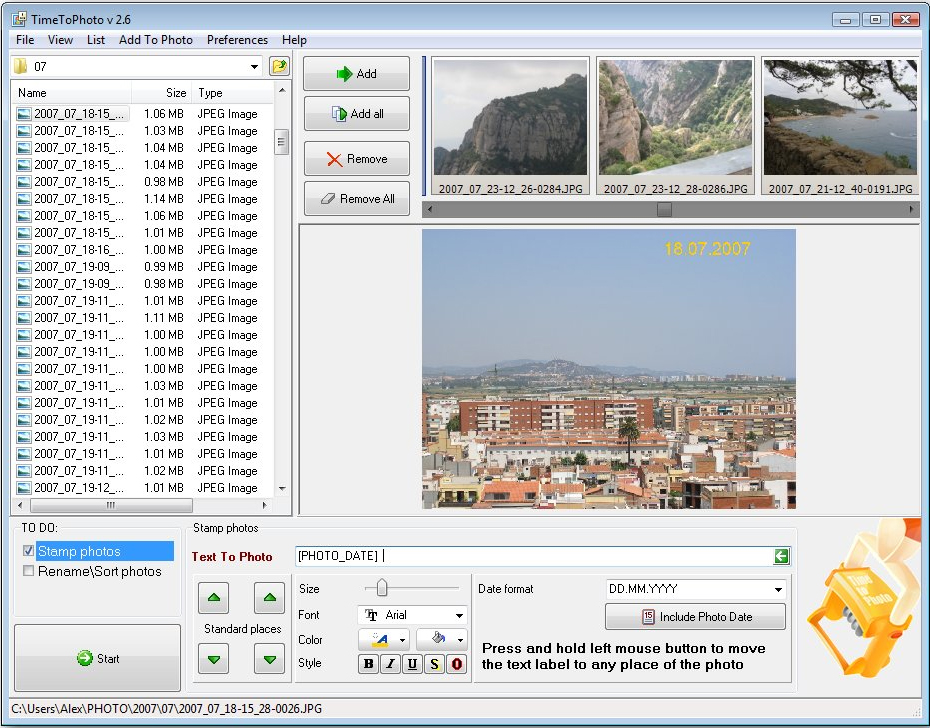Toggle outline text style button
This screenshot has height=728, width=930.
[x=457, y=664]
